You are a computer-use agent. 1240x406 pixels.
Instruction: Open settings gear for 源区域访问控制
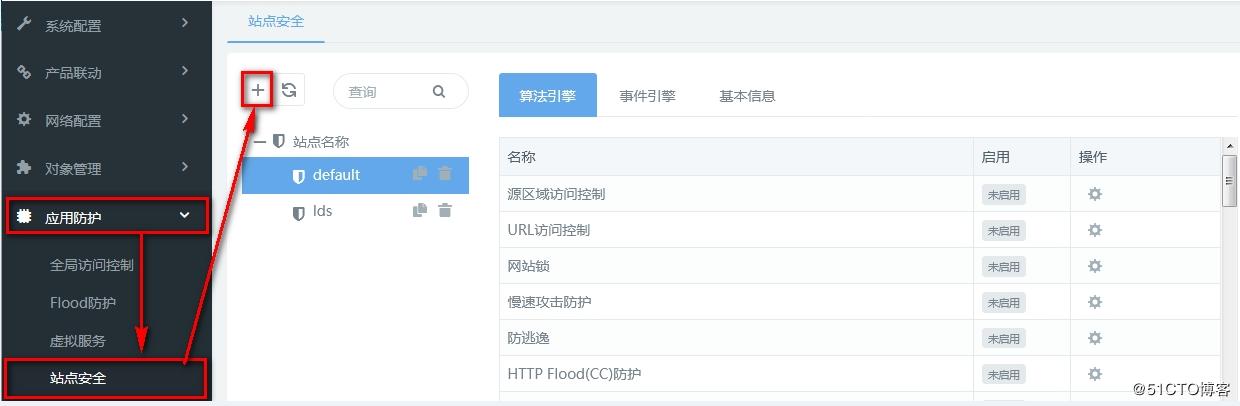[x=1095, y=194]
